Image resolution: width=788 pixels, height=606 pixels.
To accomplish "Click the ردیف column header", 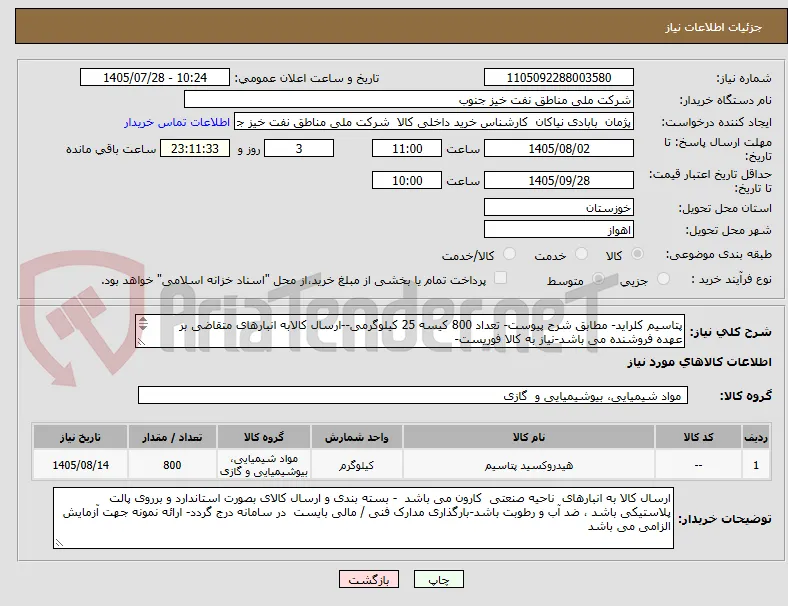I will (x=755, y=437).
